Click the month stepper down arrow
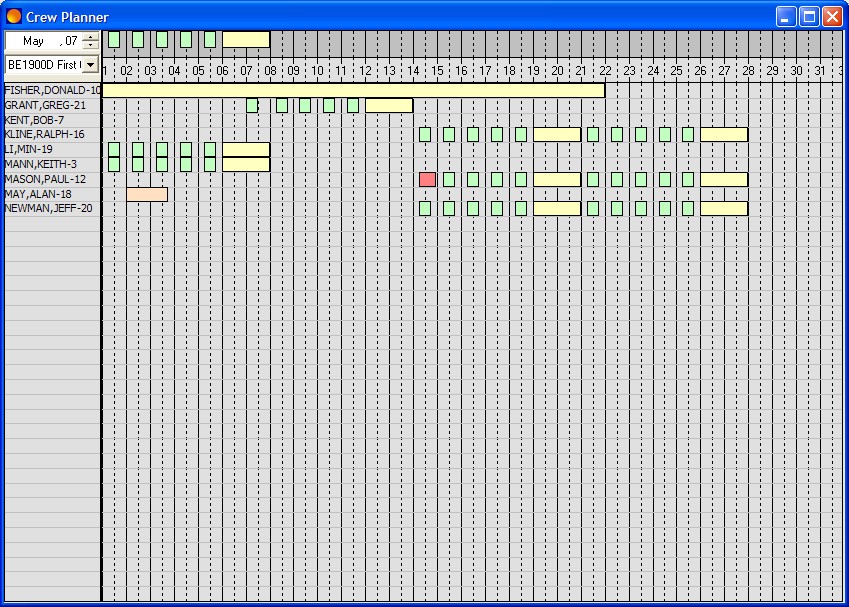This screenshot has width=849, height=607. coord(91,45)
